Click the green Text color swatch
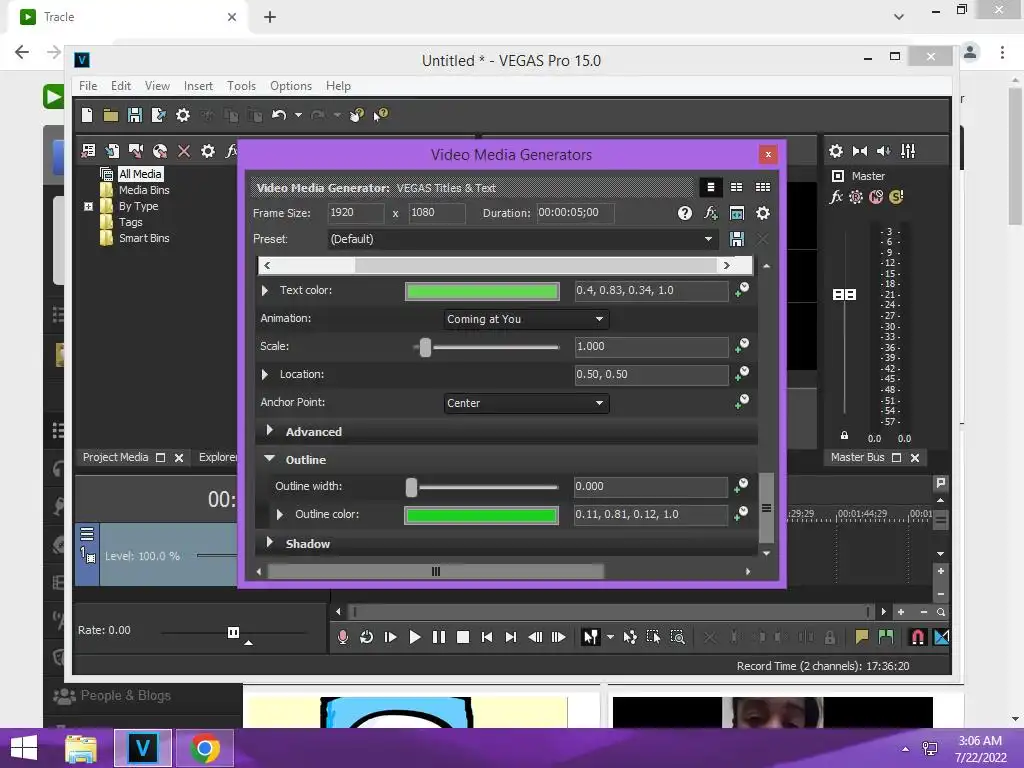1024x768 pixels. pos(482,291)
